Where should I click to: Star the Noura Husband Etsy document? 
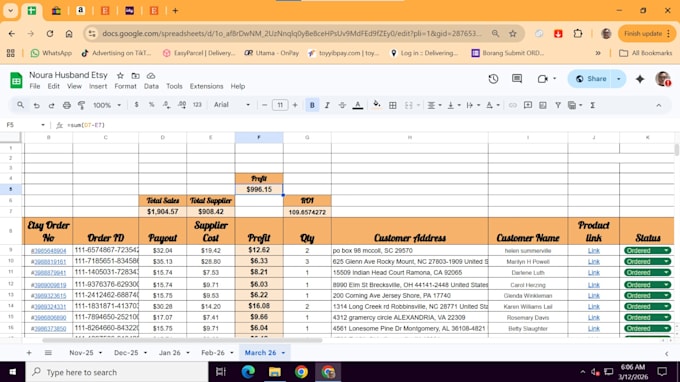[x=120, y=75]
